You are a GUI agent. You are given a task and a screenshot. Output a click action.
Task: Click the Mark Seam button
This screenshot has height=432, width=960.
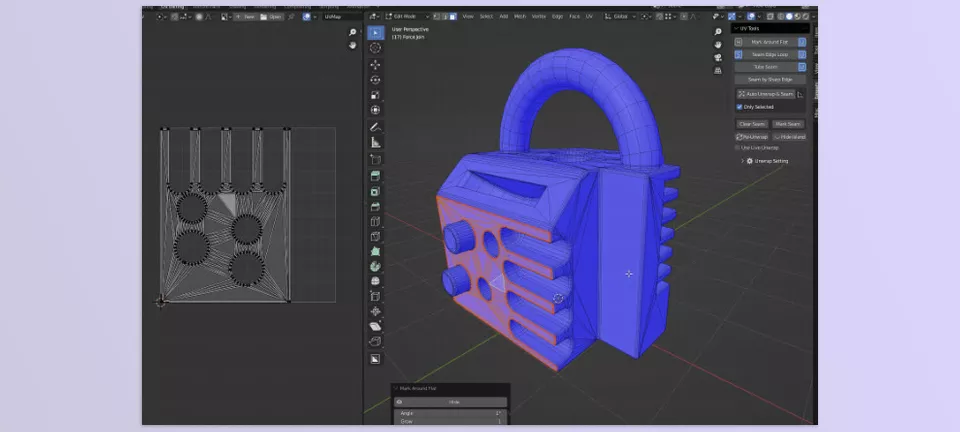click(x=788, y=124)
